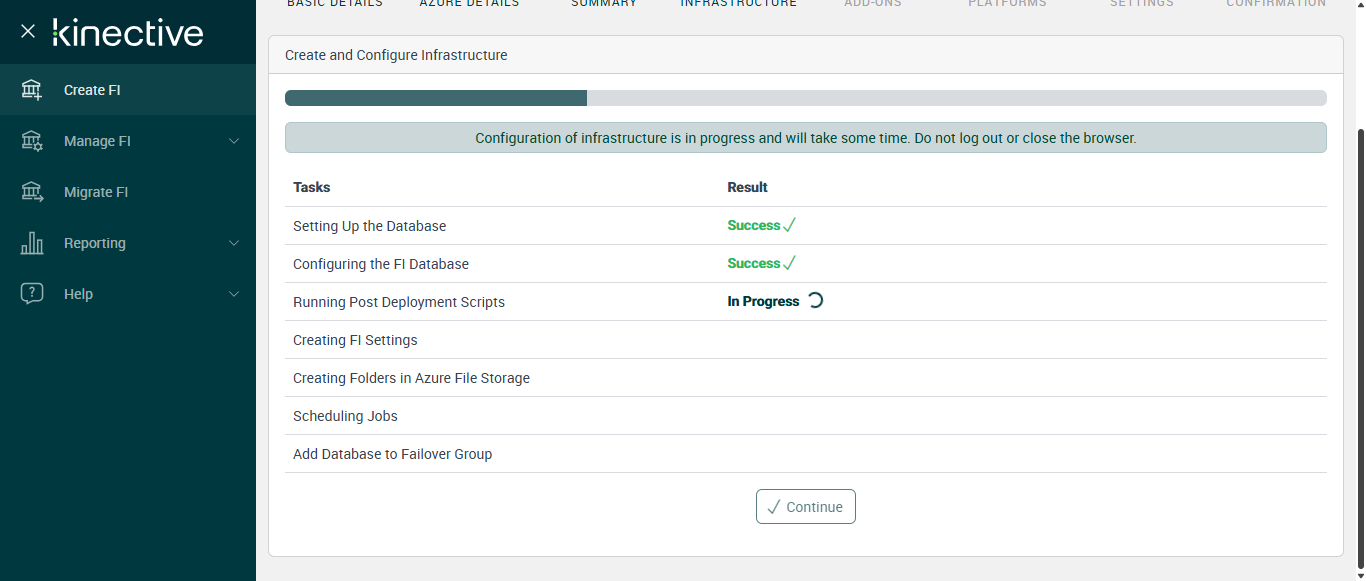The height and width of the screenshot is (581, 1366).
Task: Expand the Help menu chevron
Action: (x=234, y=294)
